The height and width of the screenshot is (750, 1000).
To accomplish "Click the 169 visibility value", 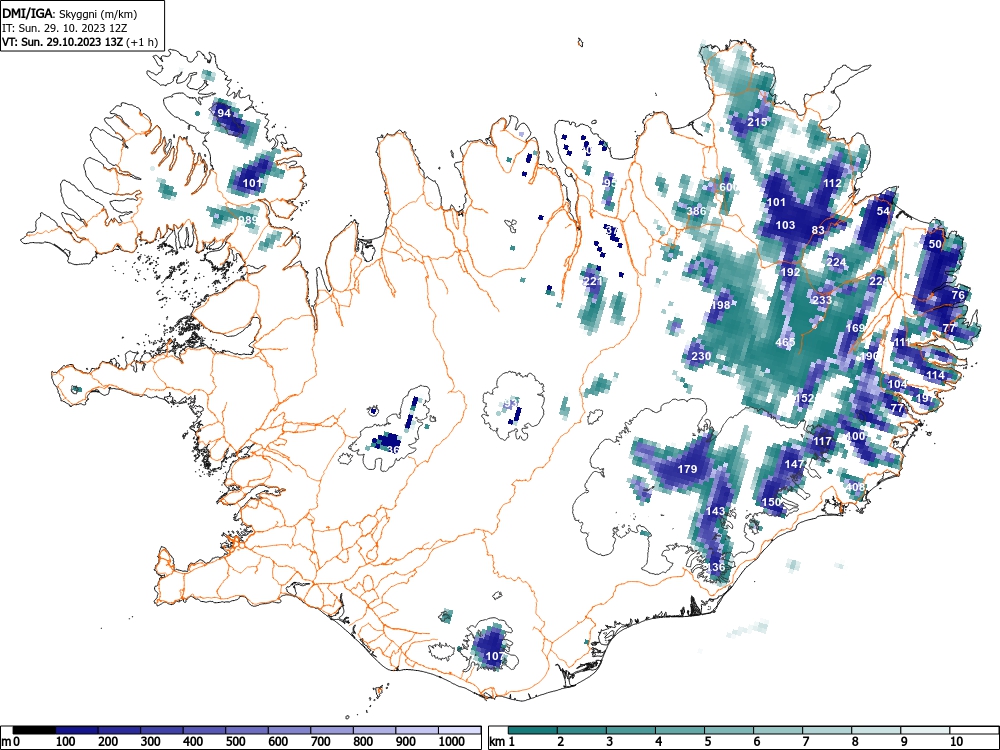I will pyautogui.click(x=855, y=328).
